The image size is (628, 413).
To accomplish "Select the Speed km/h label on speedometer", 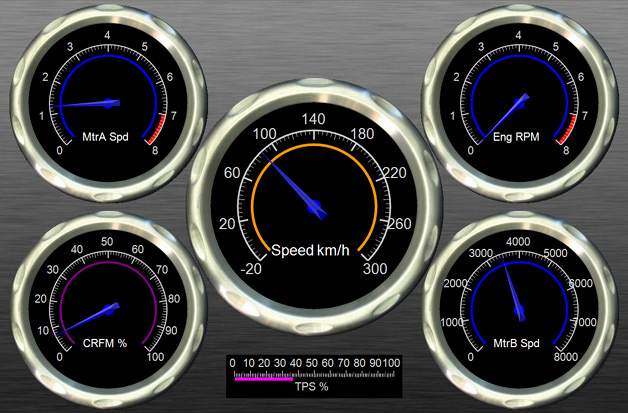I will click(311, 250).
